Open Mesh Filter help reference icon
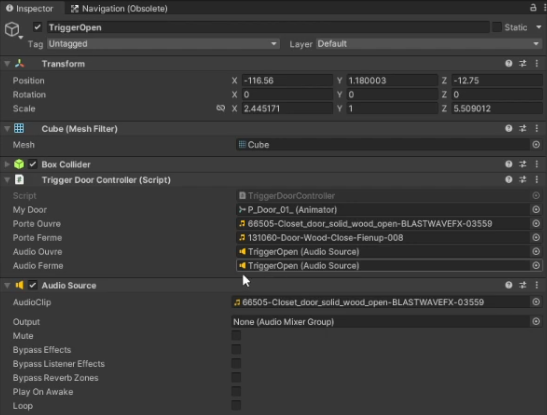The height and width of the screenshot is (415, 547). [509, 128]
